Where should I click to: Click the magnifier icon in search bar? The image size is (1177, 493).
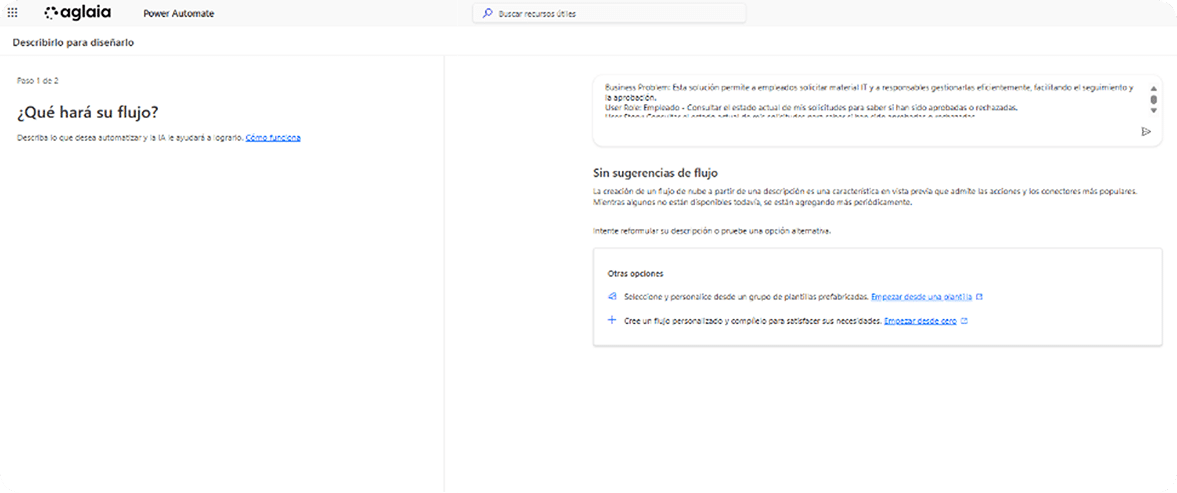(487, 14)
